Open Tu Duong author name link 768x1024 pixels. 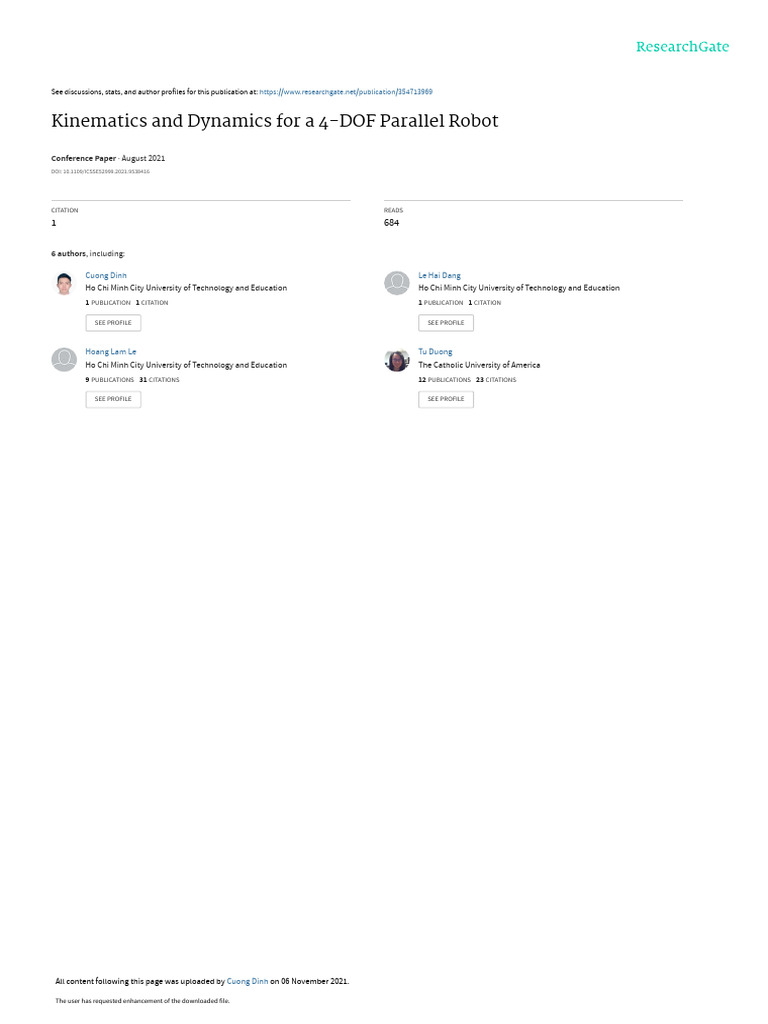[435, 352]
